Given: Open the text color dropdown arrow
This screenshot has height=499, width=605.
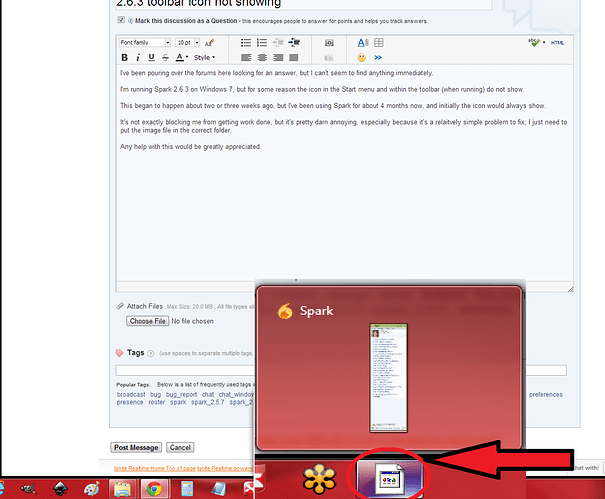Looking at the screenshot, I should 187,58.
